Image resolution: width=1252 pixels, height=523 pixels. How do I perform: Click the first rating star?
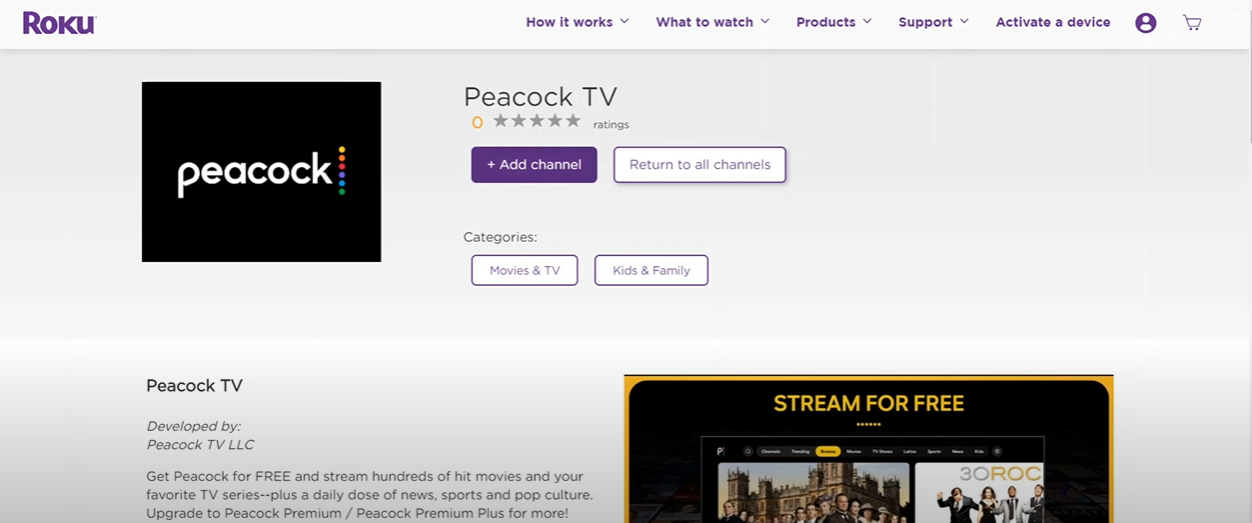tap(501, 121)
